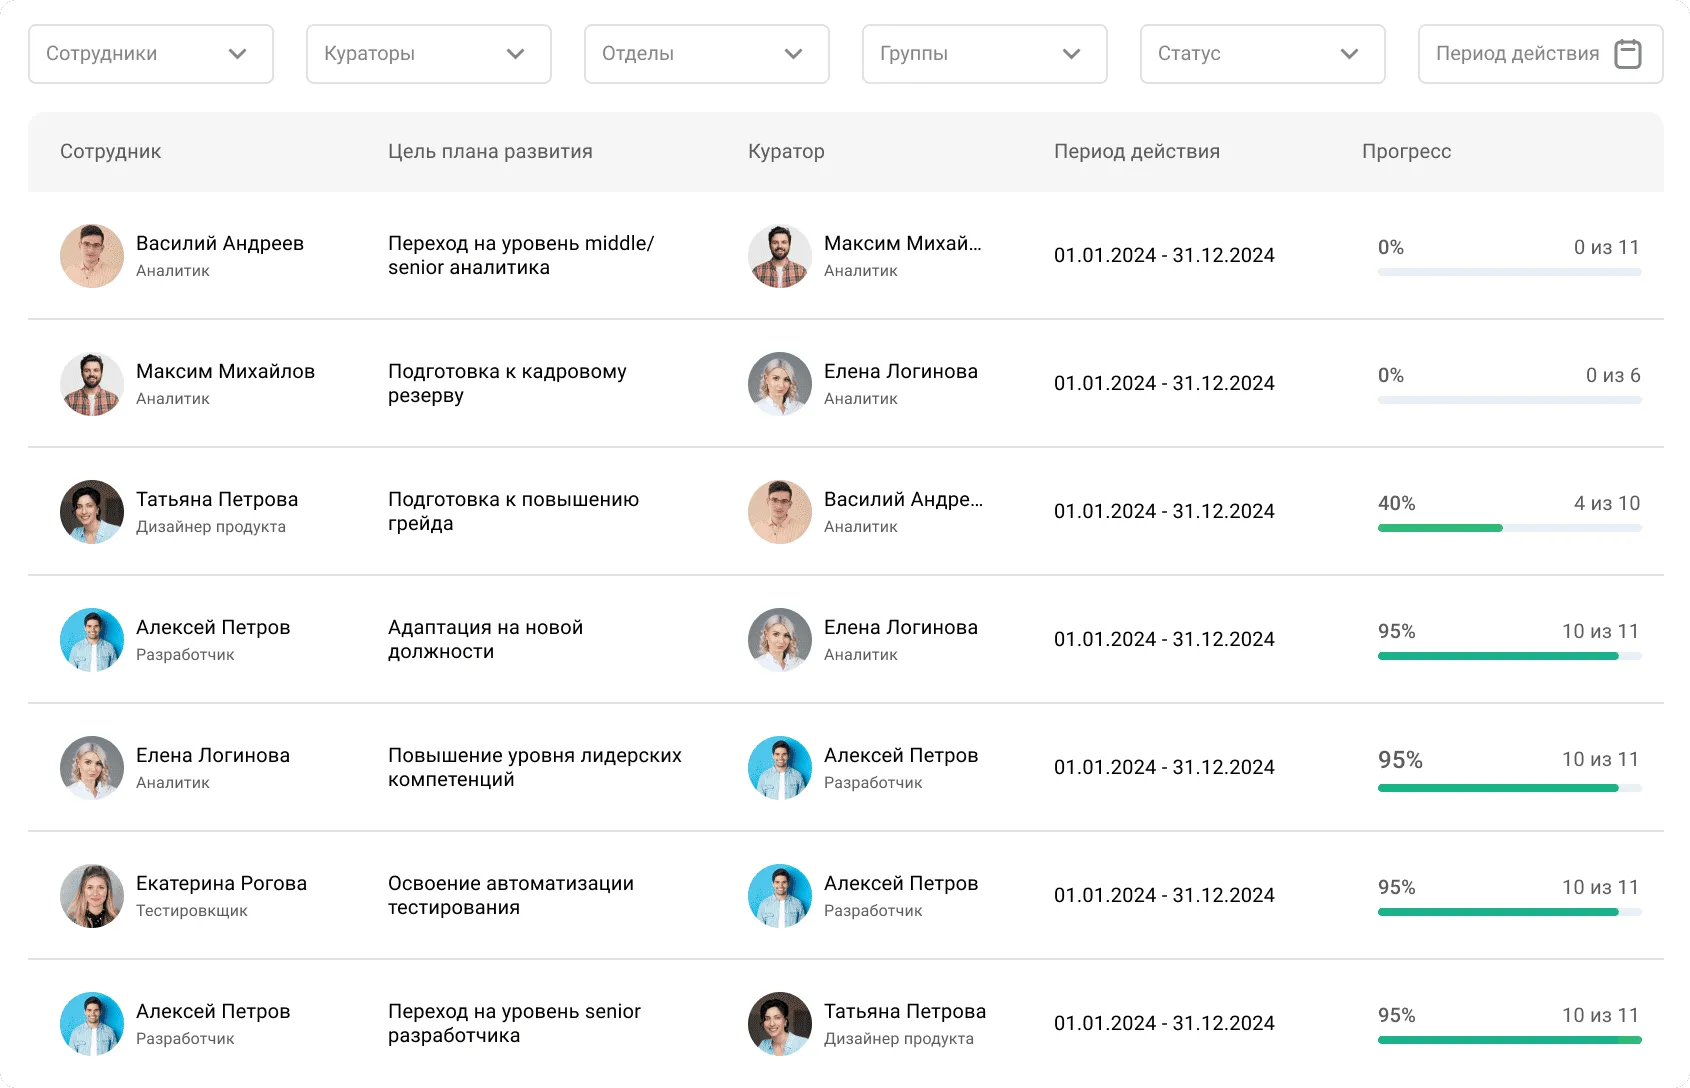Click curator Василий Андреев's avatar photo
The width and height of the screenshot is (1690, 1088).
click(x=779, y=512)
